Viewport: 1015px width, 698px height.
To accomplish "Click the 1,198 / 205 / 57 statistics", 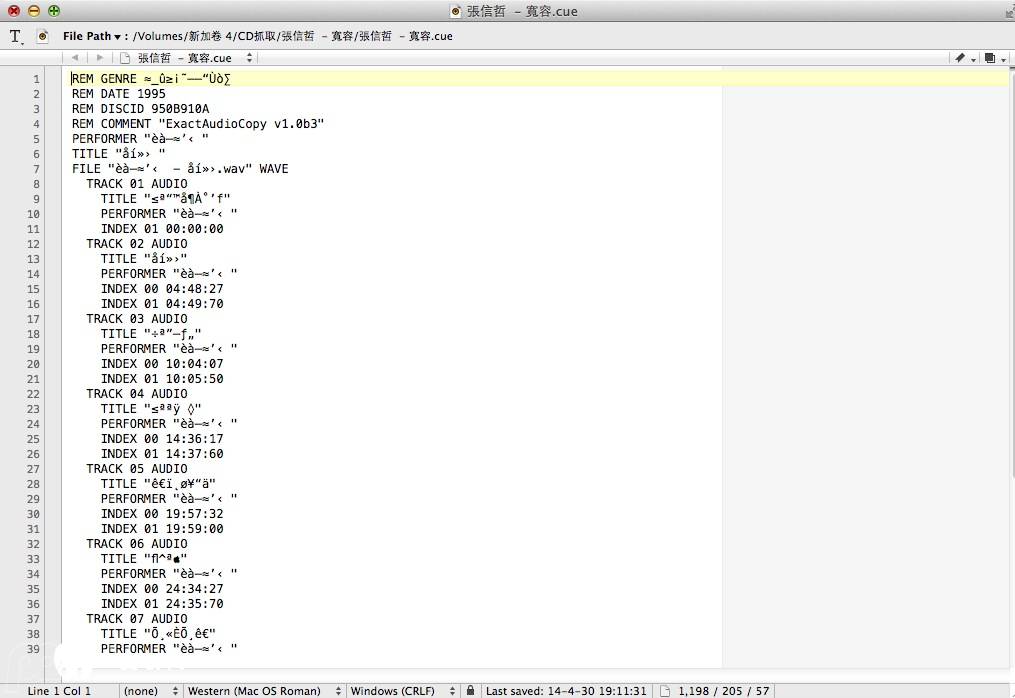I will tap(723, 691).
